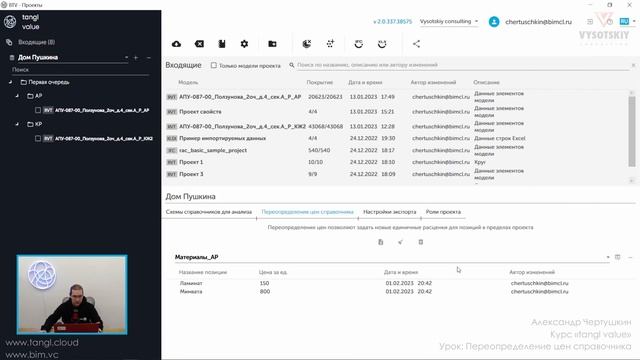Collapse the Первая очередь folder

tap(10, 82)
